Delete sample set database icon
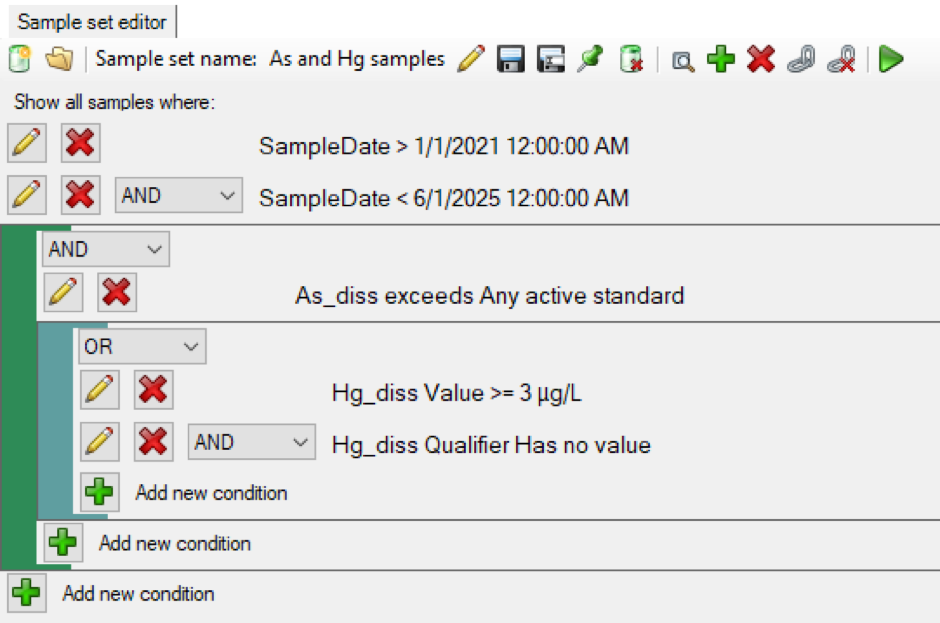 [x=631, y=59]
